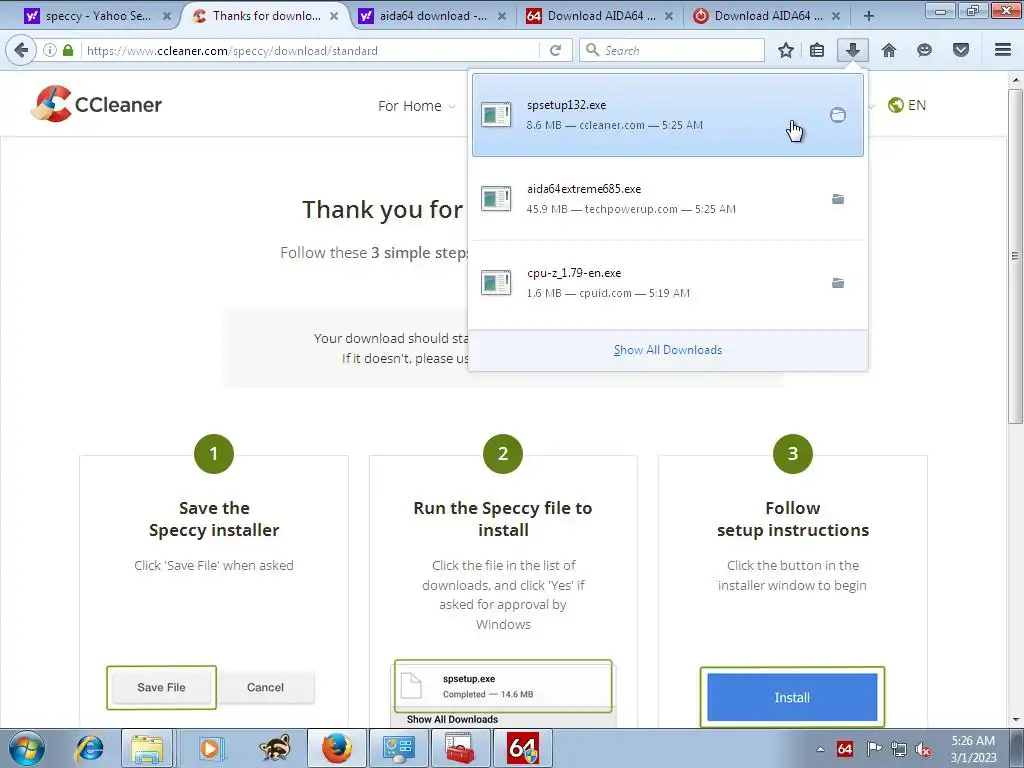Click Show All Downloads link
The image size is (1024, 768).
[x=668, y=350]
